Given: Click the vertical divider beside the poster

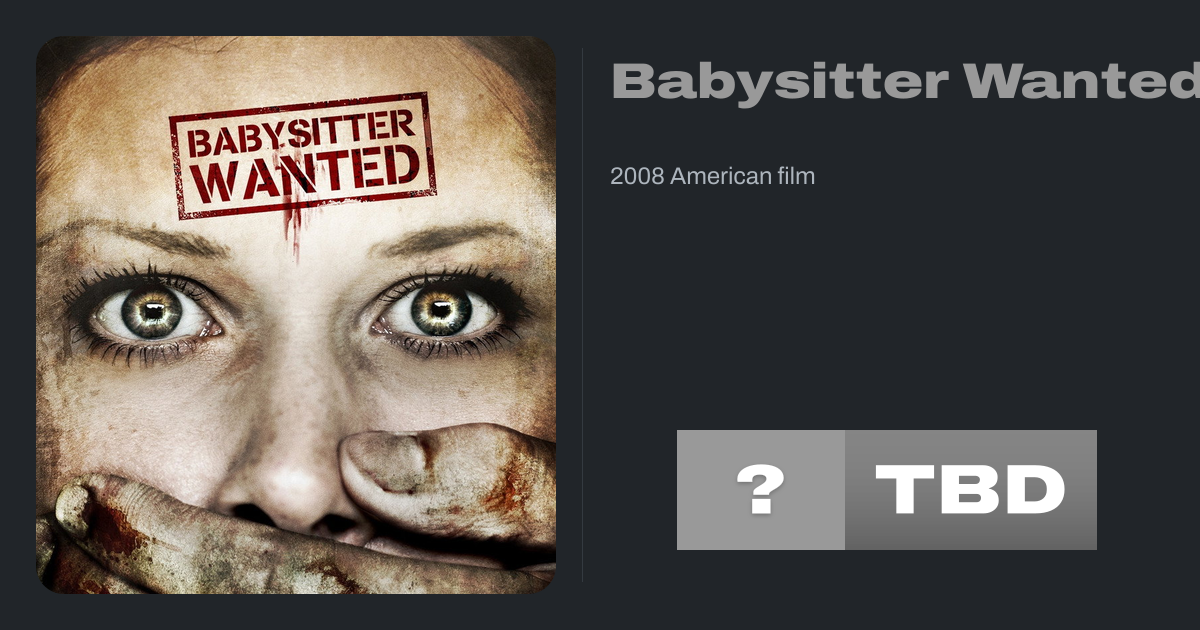Looking at the screenshot, I should click(583, 315).
